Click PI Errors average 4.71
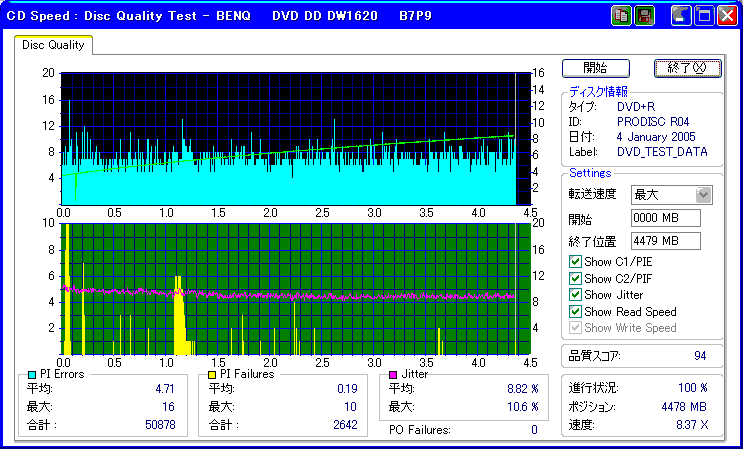This screenshot has width=743, height=449. 165,389
